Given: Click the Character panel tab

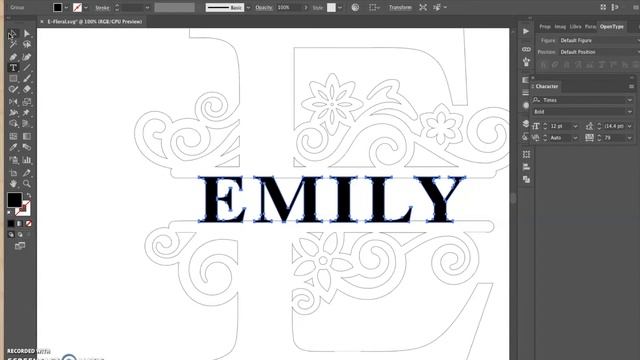Looking at the screenshot, I should point(547,86).
